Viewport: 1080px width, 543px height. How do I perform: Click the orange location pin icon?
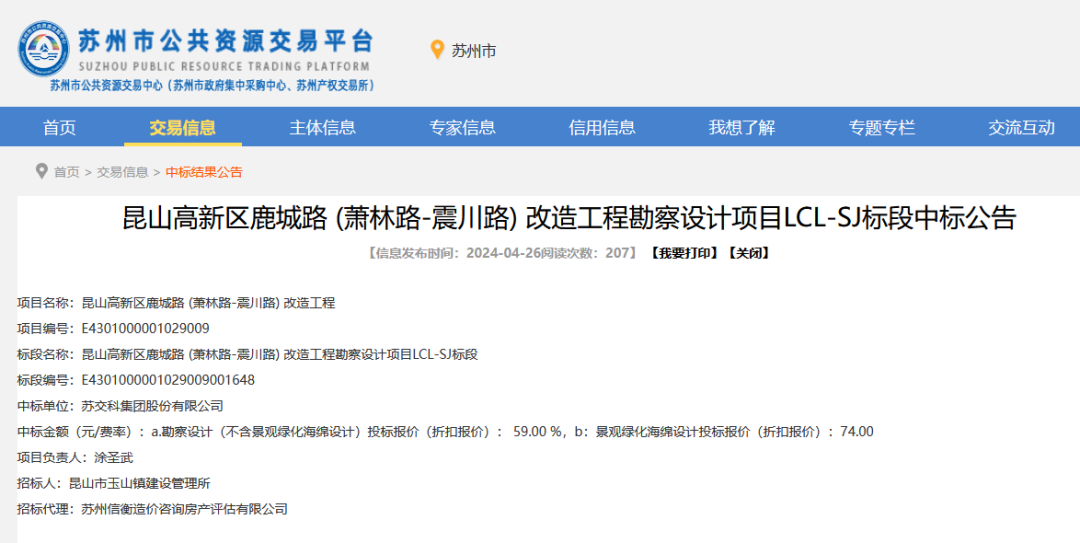pos(436,50)
